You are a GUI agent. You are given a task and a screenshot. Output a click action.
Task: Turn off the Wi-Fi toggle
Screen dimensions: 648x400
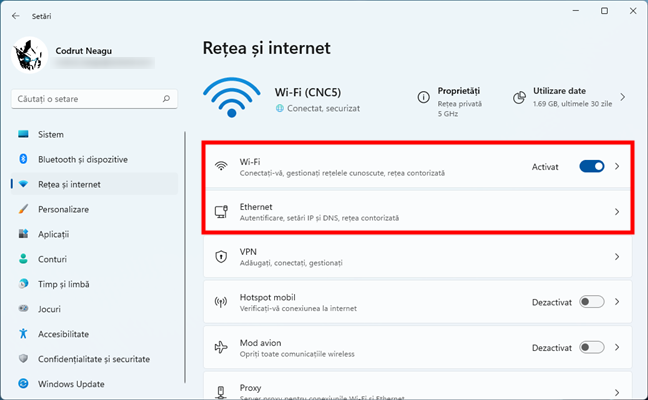pos(592,167)
